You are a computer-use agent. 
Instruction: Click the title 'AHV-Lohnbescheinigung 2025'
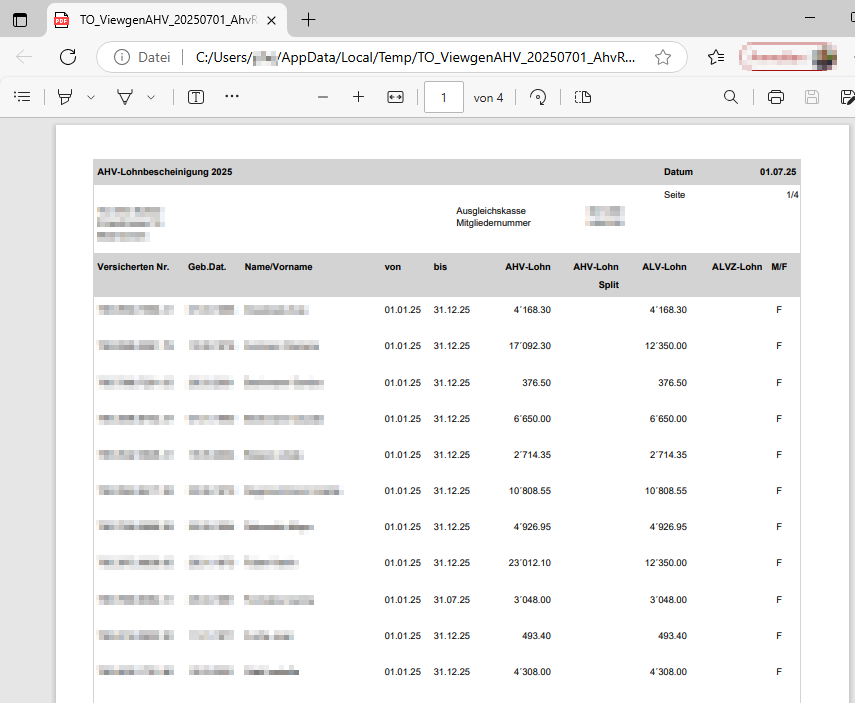pos(165,172)
